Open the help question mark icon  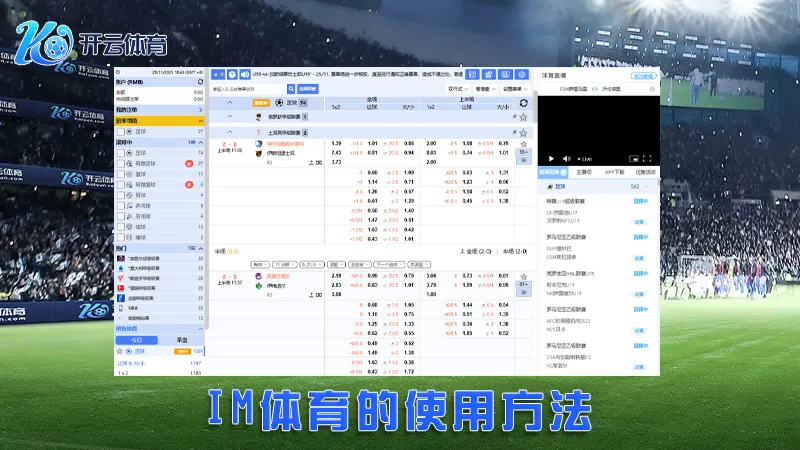point(232,74)
